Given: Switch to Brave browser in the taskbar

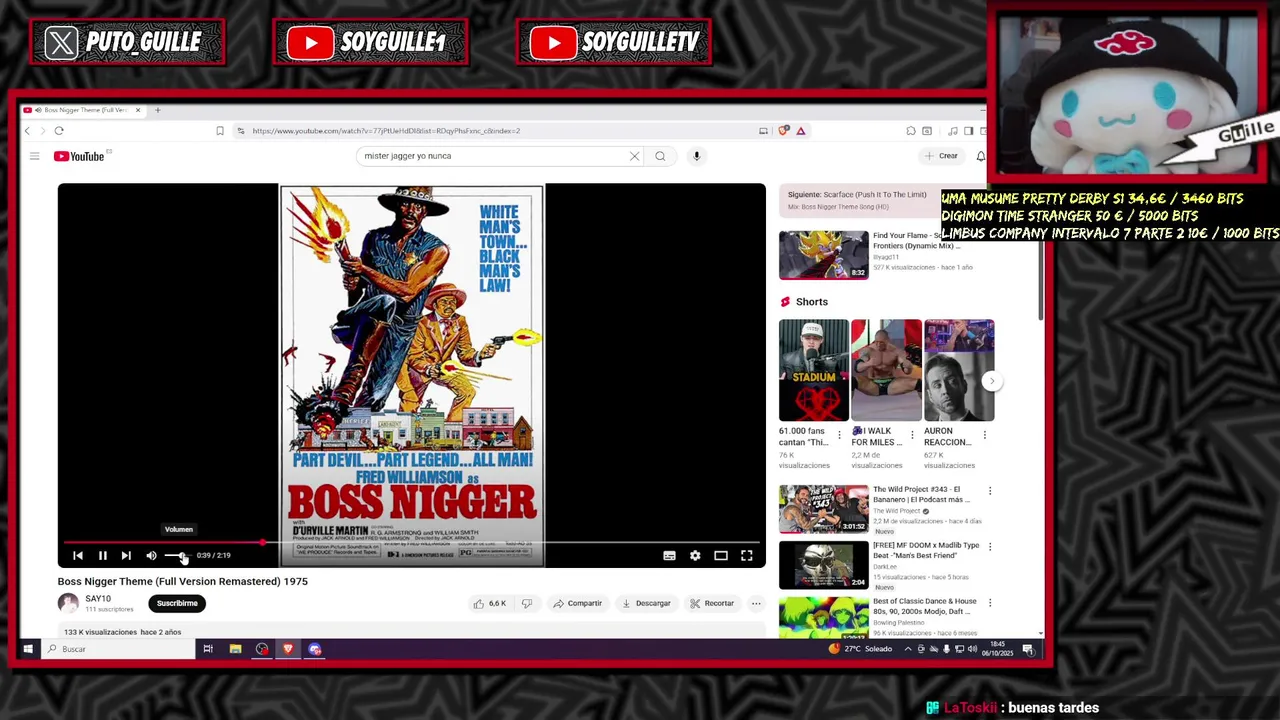Looking at the screenshot, I should pos(288,649).
